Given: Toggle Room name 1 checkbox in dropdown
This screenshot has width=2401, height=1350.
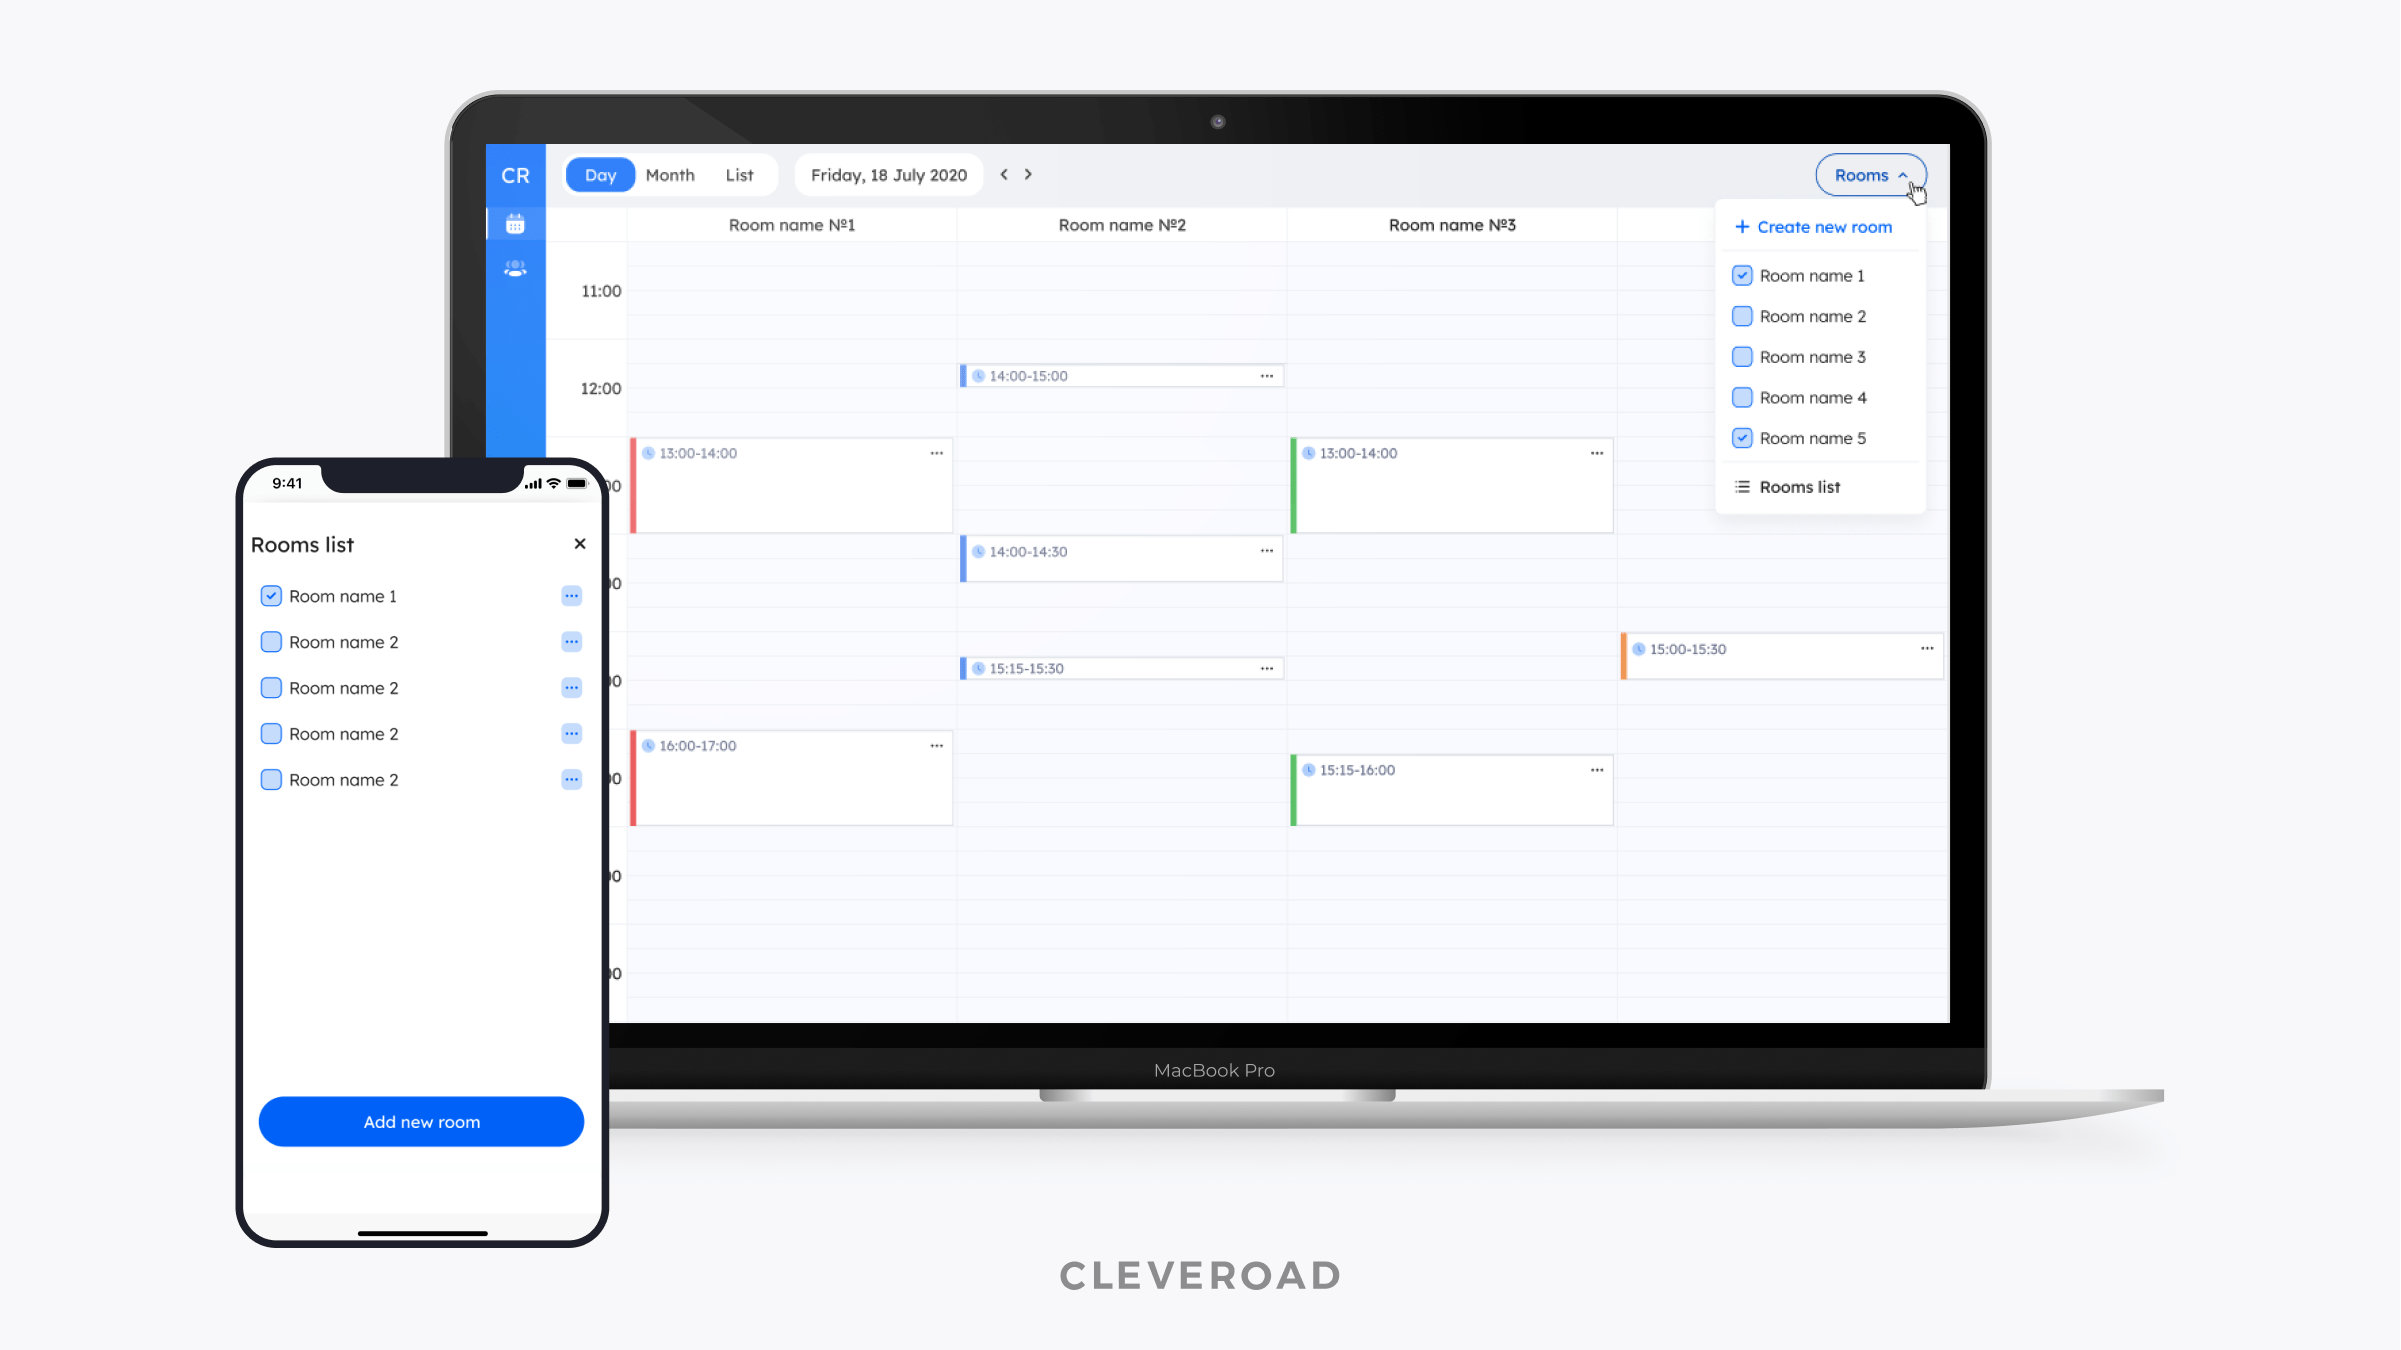Looking at the screenshot, I should coord(1743,275).
